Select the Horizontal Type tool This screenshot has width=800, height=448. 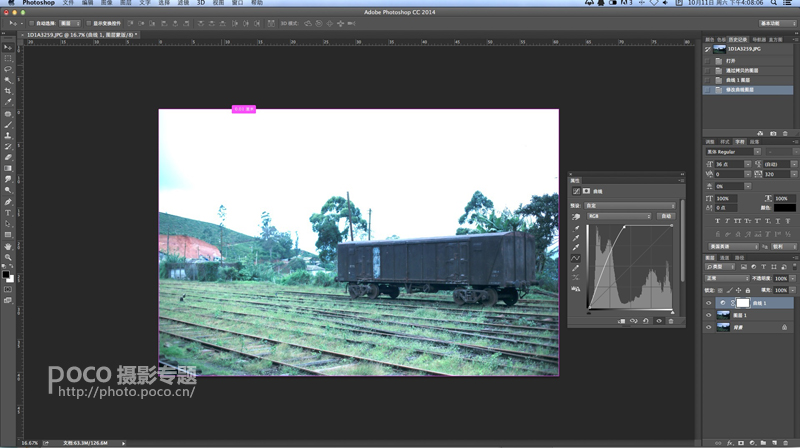(x=8, y=213)
